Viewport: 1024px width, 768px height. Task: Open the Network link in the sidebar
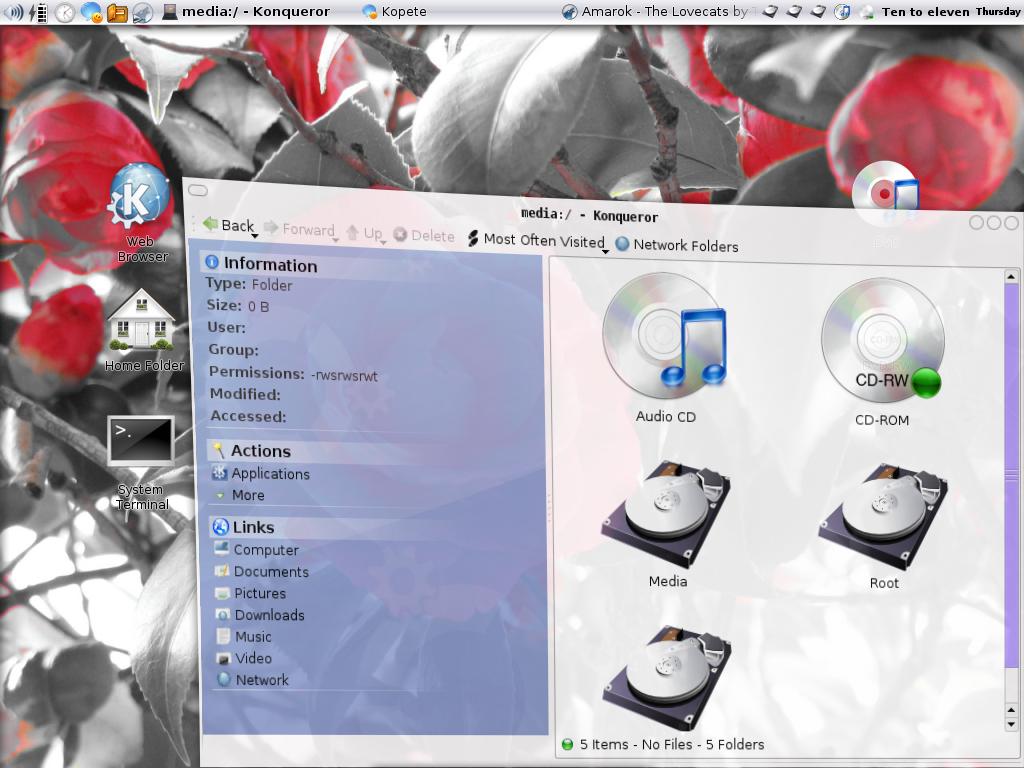pyautogui.click(x=253, y=679)
